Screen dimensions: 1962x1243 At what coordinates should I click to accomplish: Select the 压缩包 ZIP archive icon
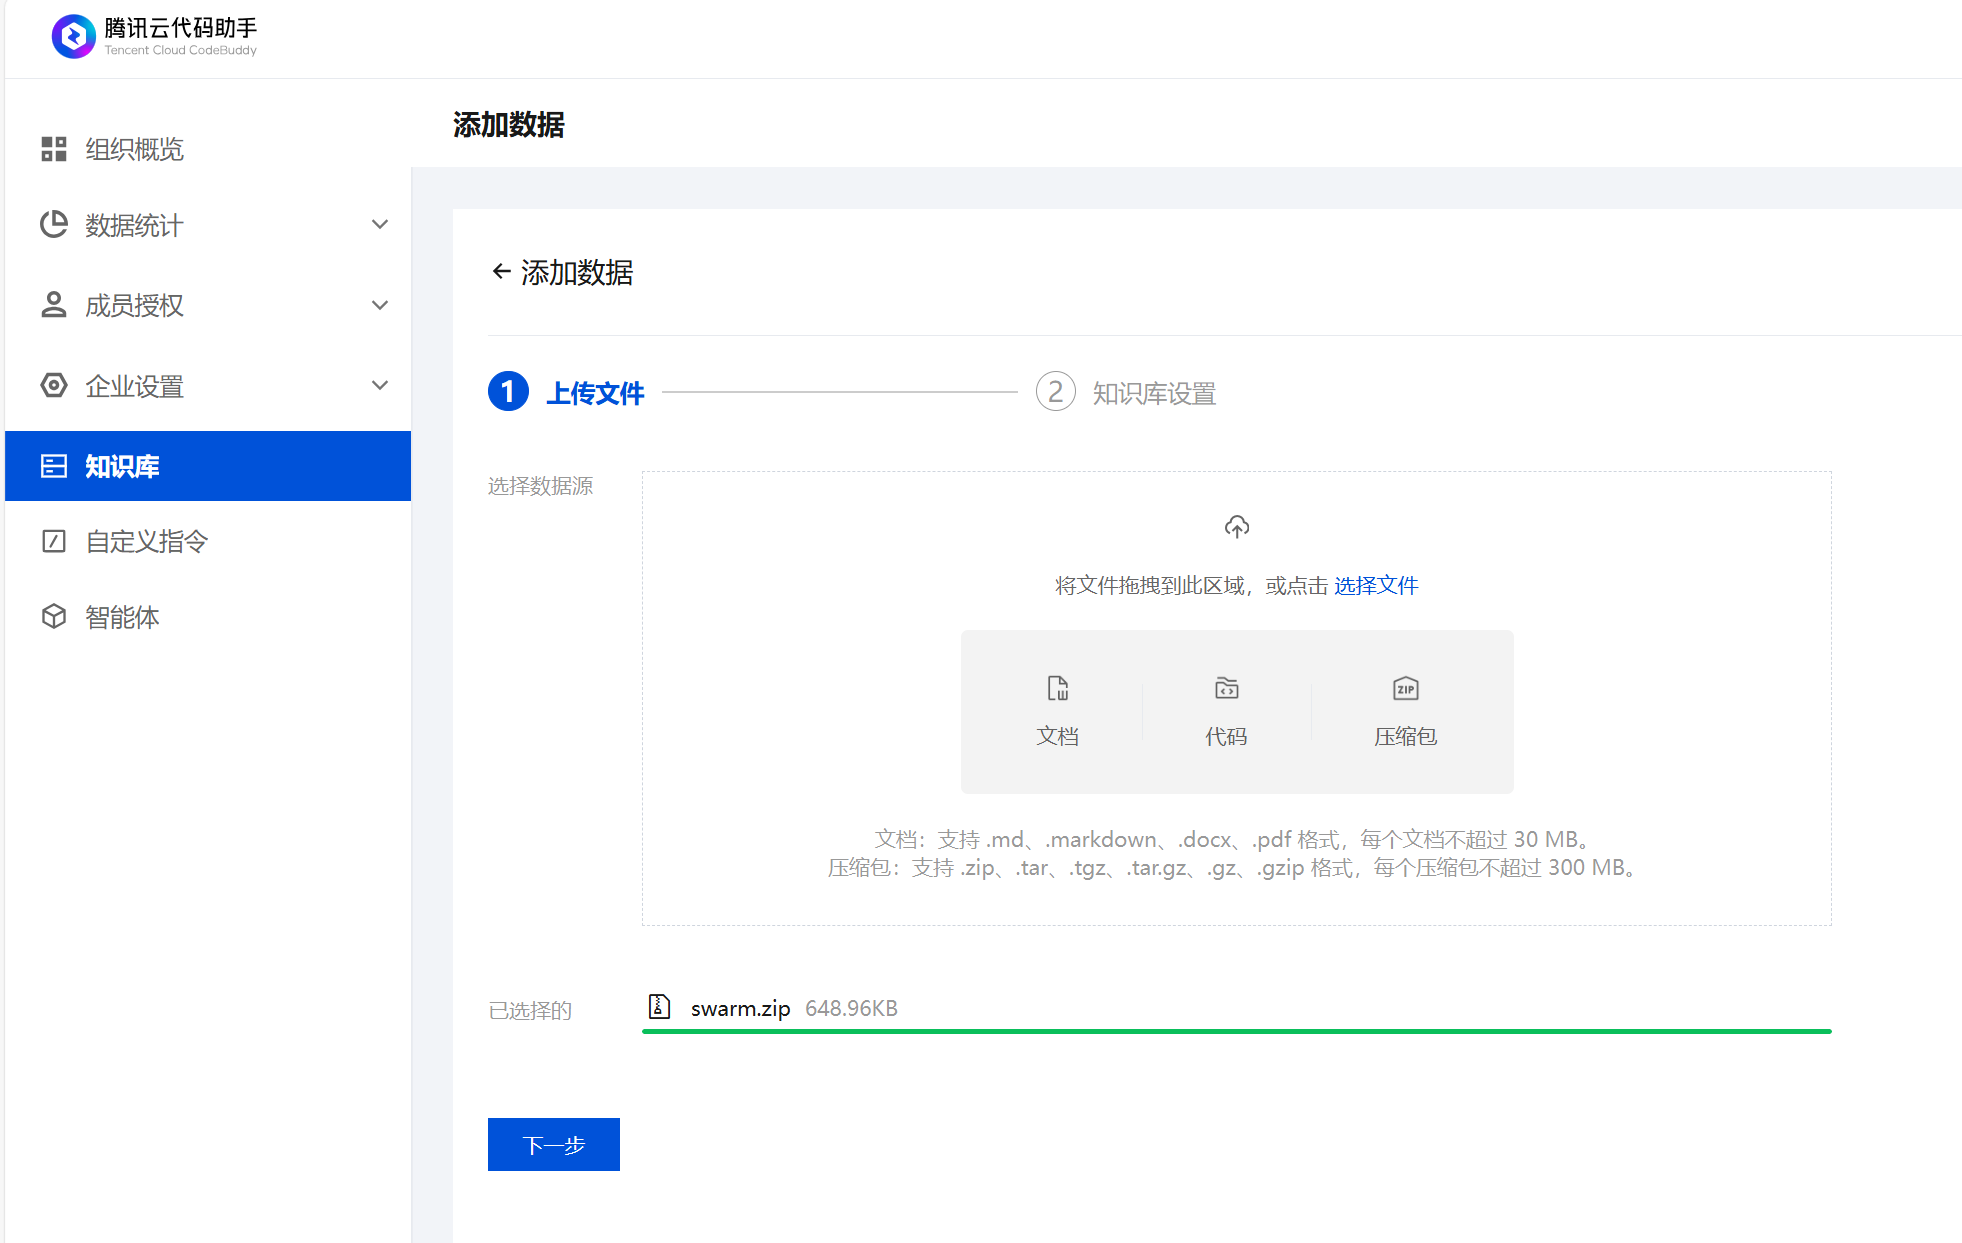point(1405,689)
